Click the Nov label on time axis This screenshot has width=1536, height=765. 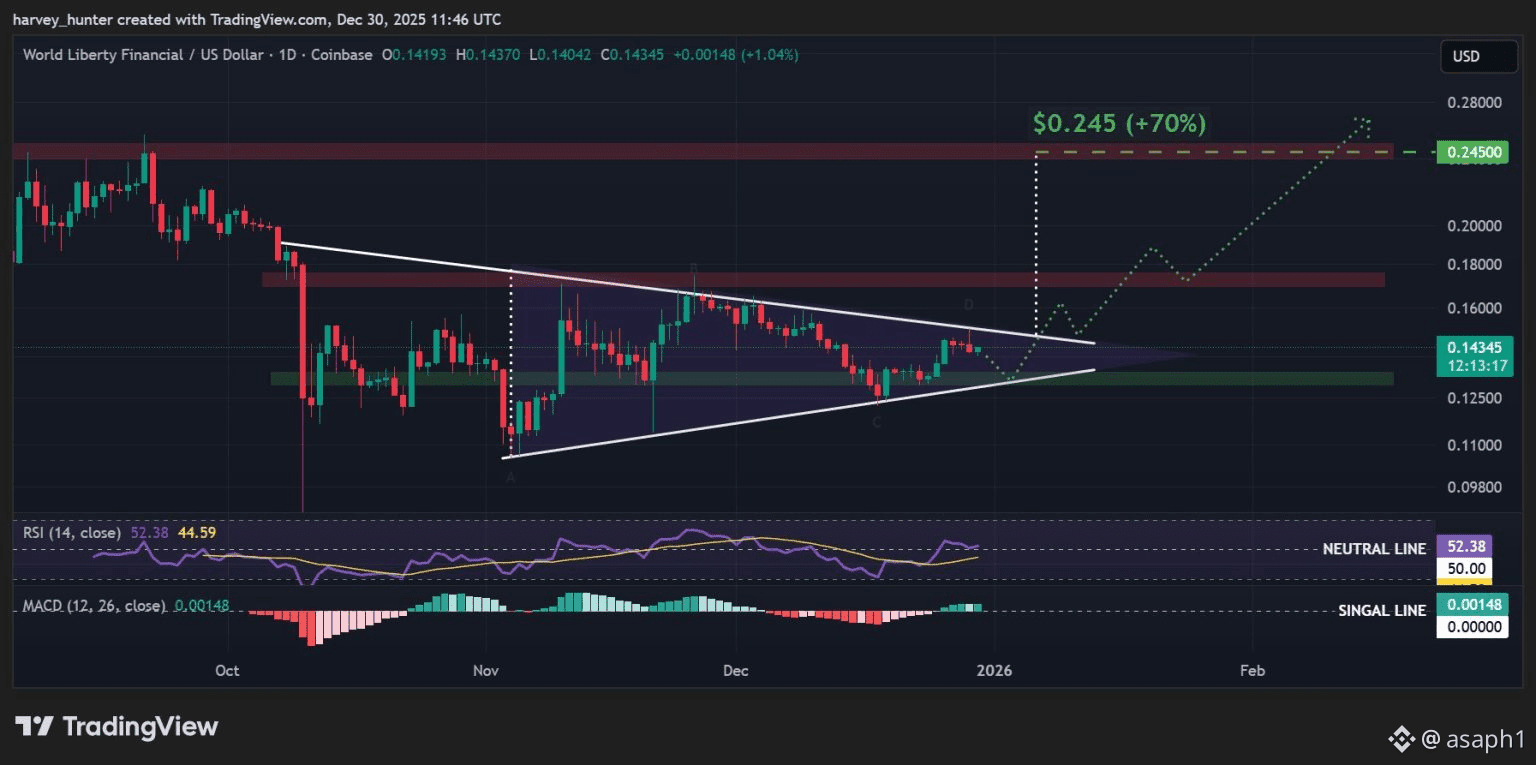[x=486, y=670]
